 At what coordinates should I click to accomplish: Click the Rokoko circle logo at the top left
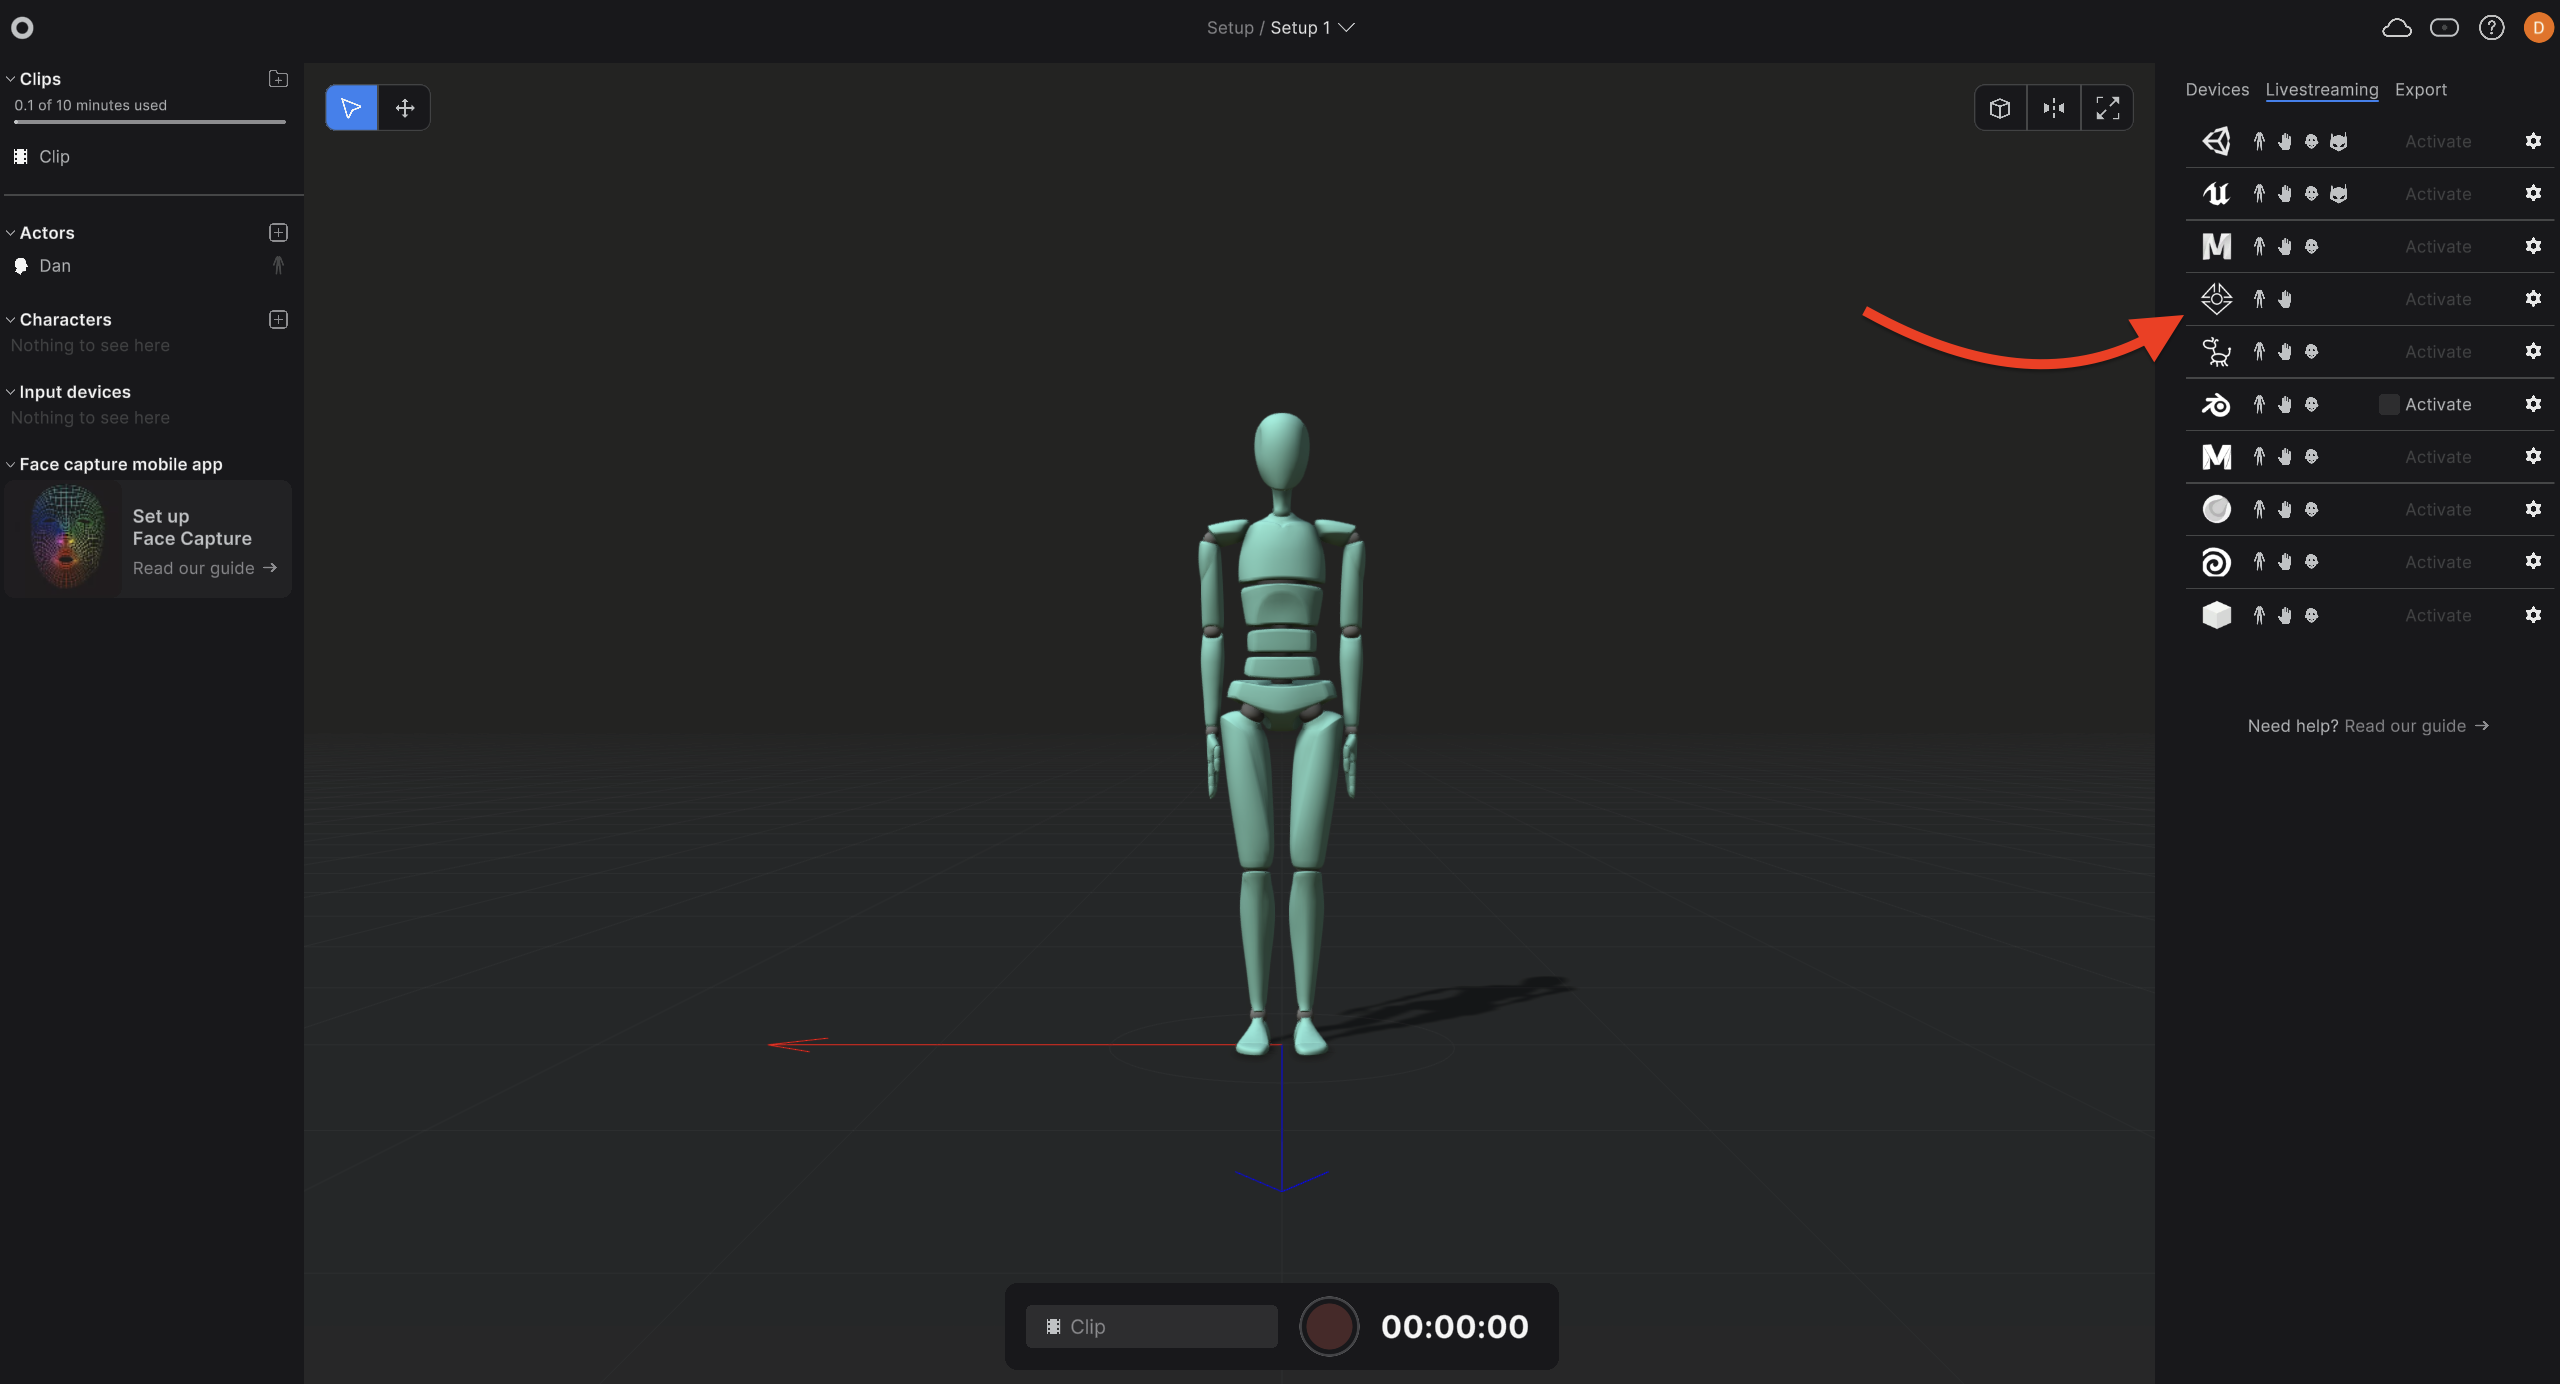(x=22, y=28)
